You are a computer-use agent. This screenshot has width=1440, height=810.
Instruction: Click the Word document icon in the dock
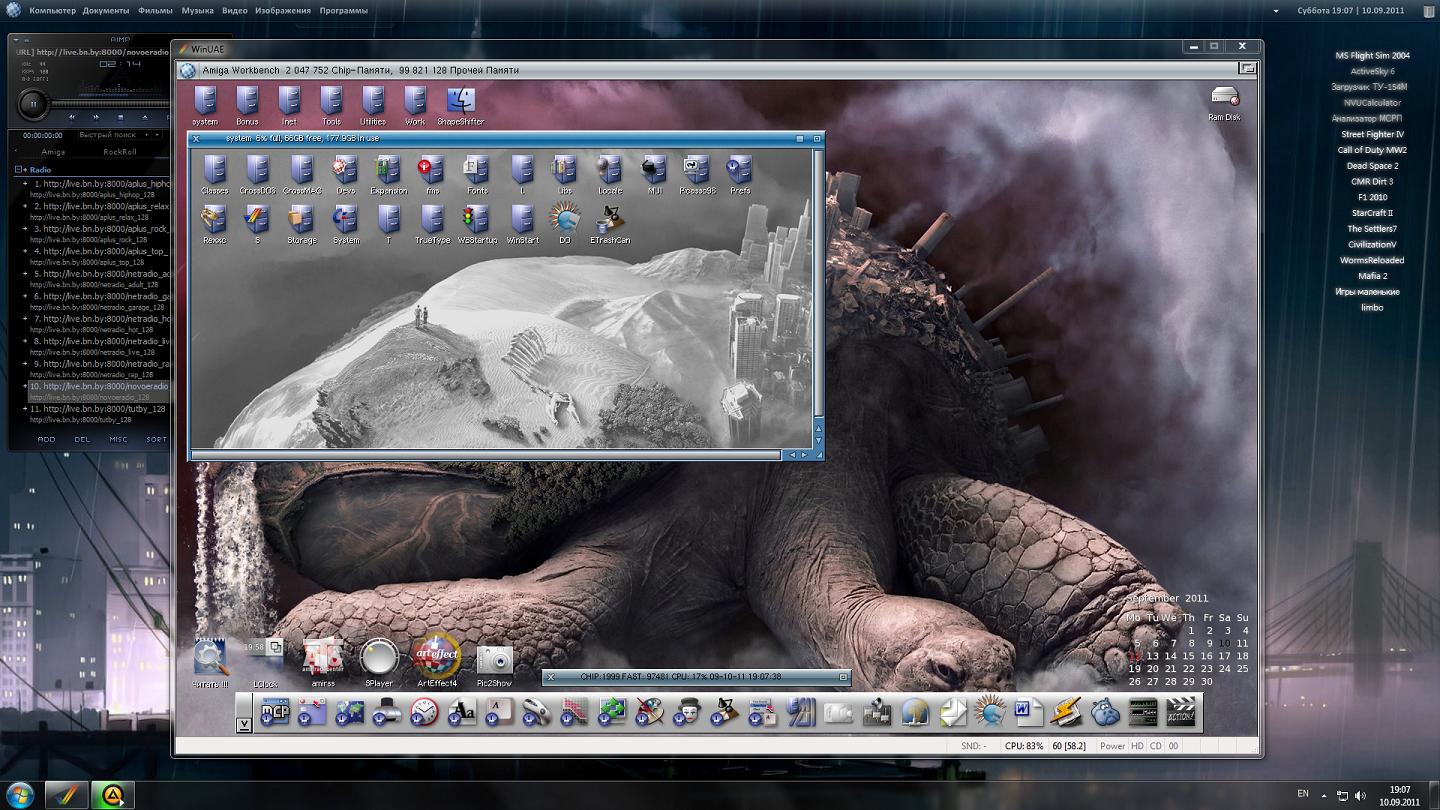click(x=1028, y=712)
